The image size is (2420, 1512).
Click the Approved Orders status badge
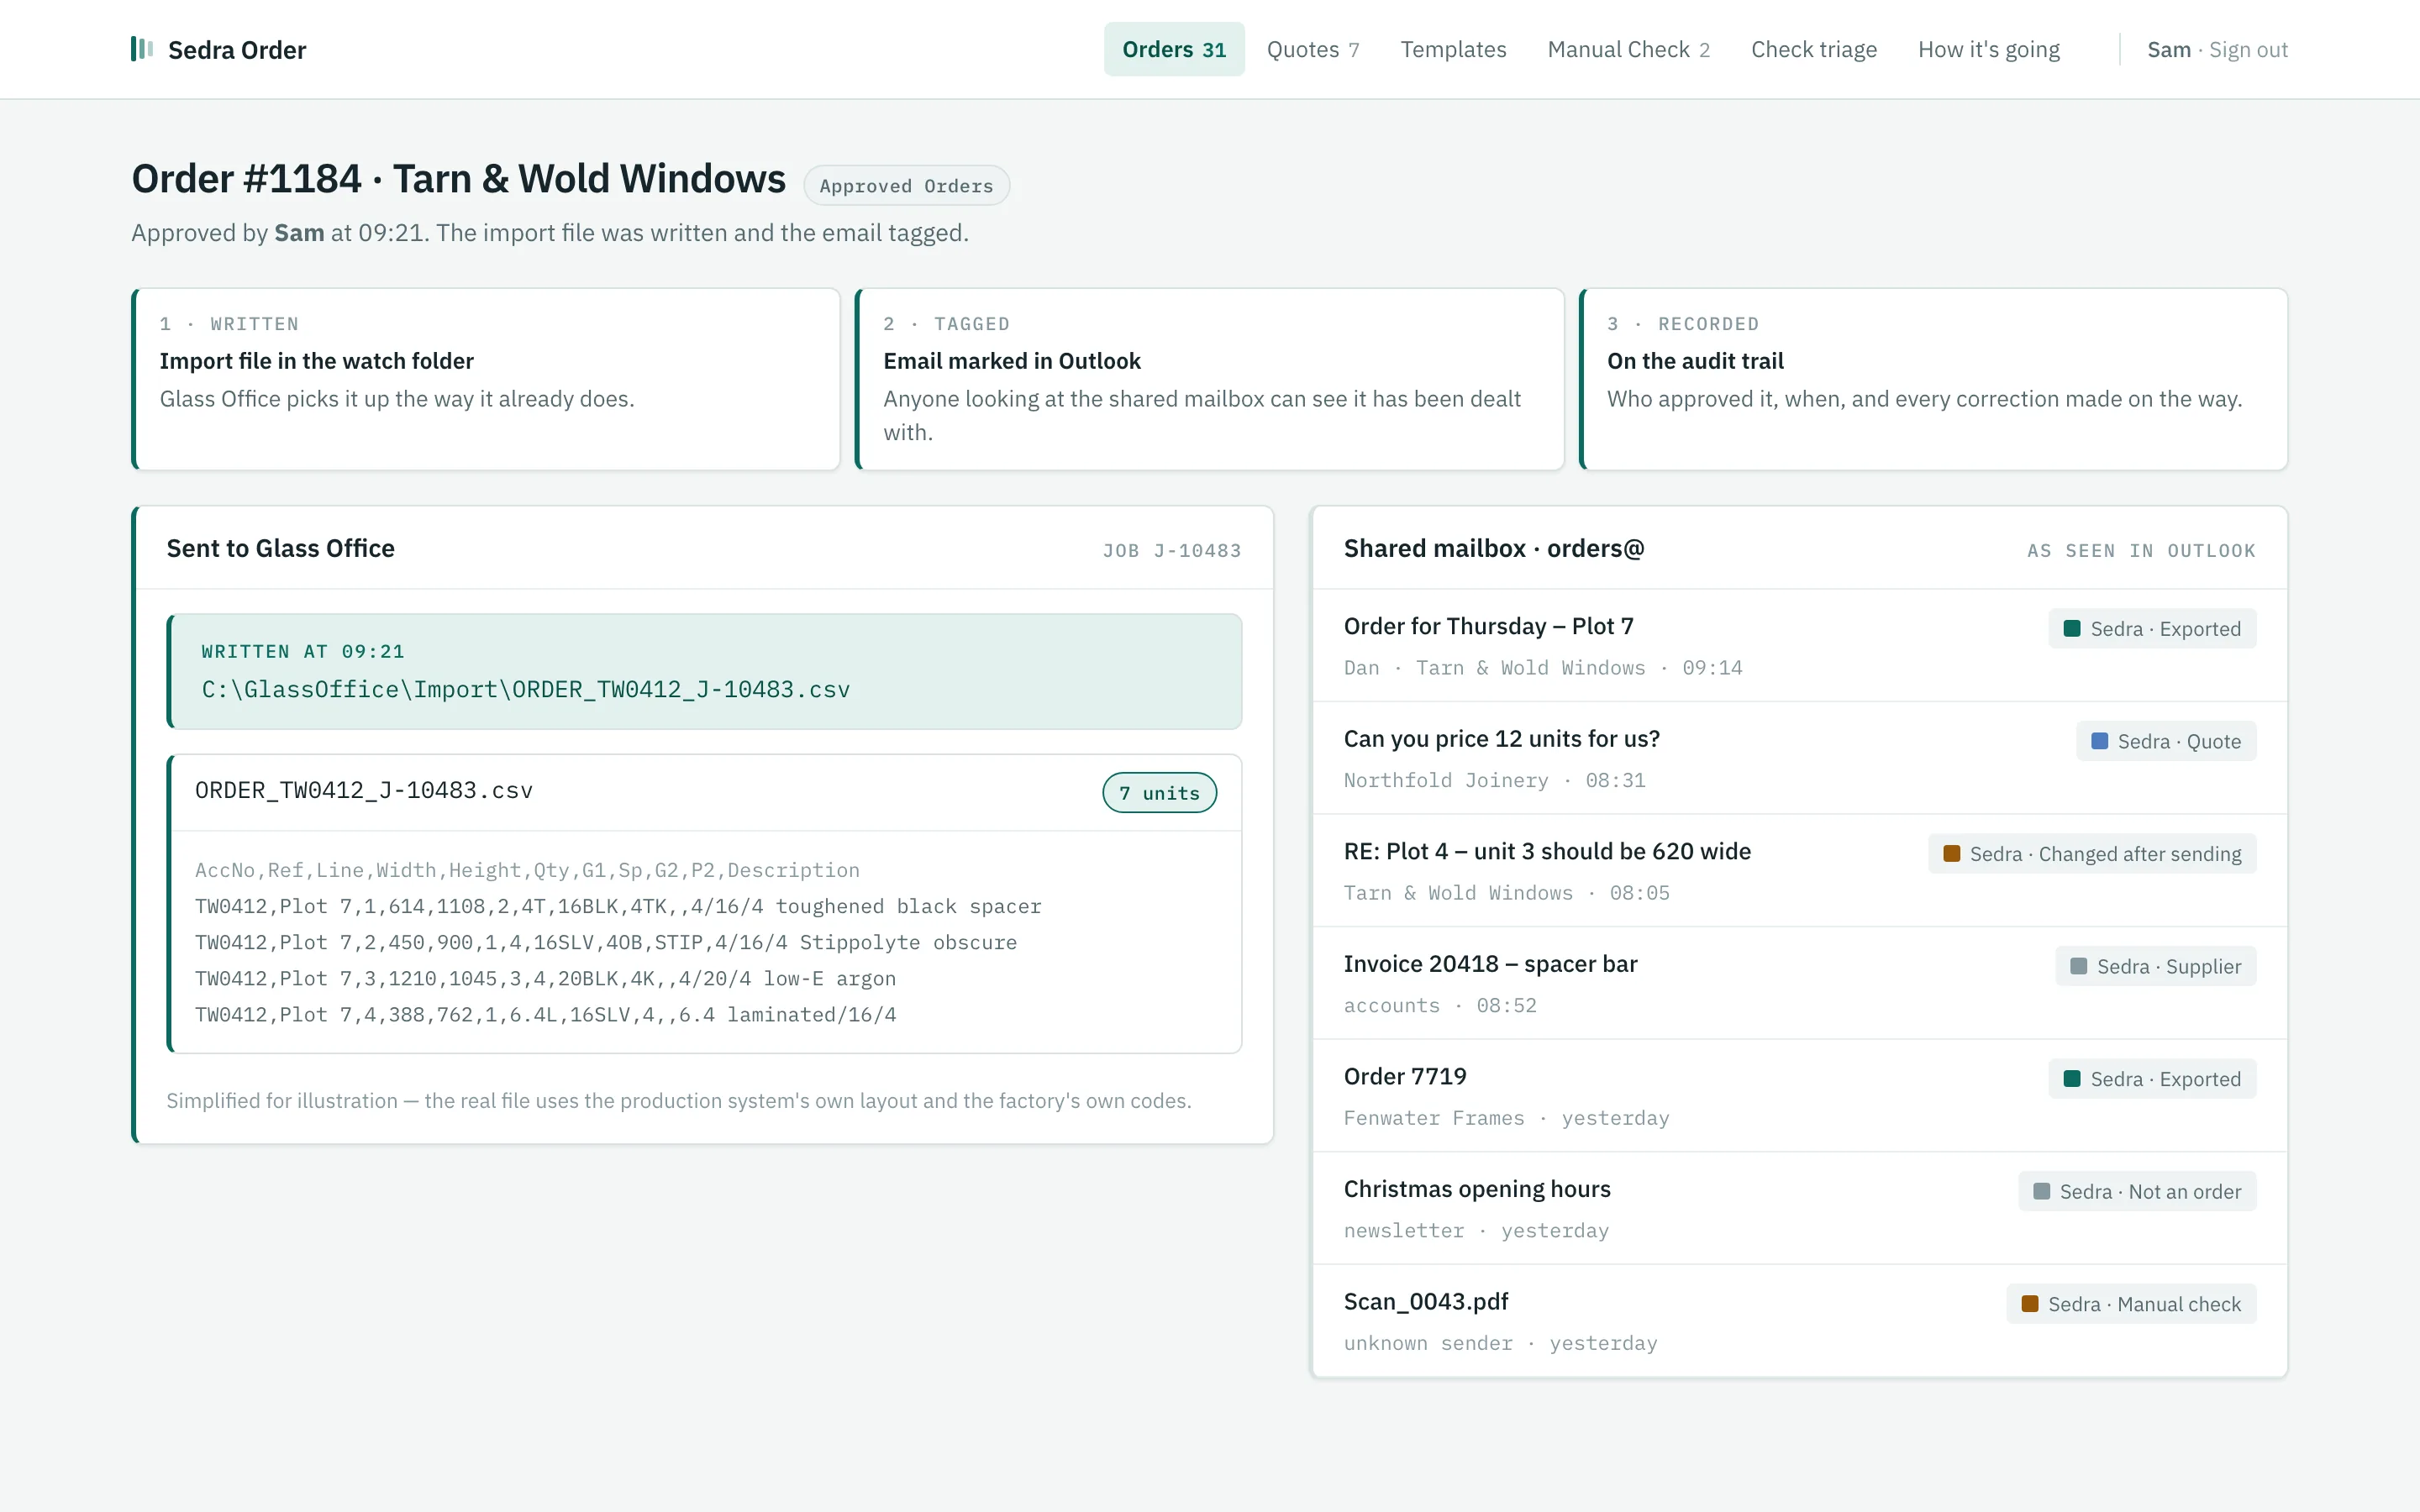(906, 186)
